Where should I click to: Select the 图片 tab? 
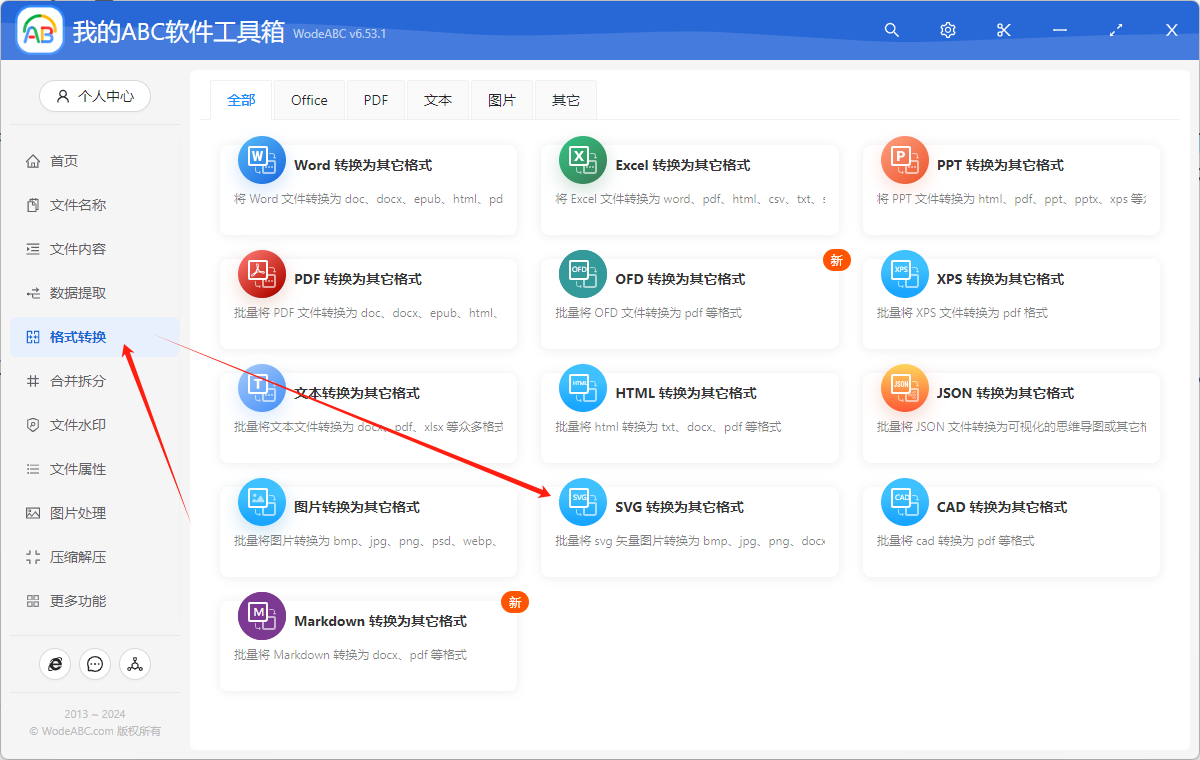pos(502,100)
